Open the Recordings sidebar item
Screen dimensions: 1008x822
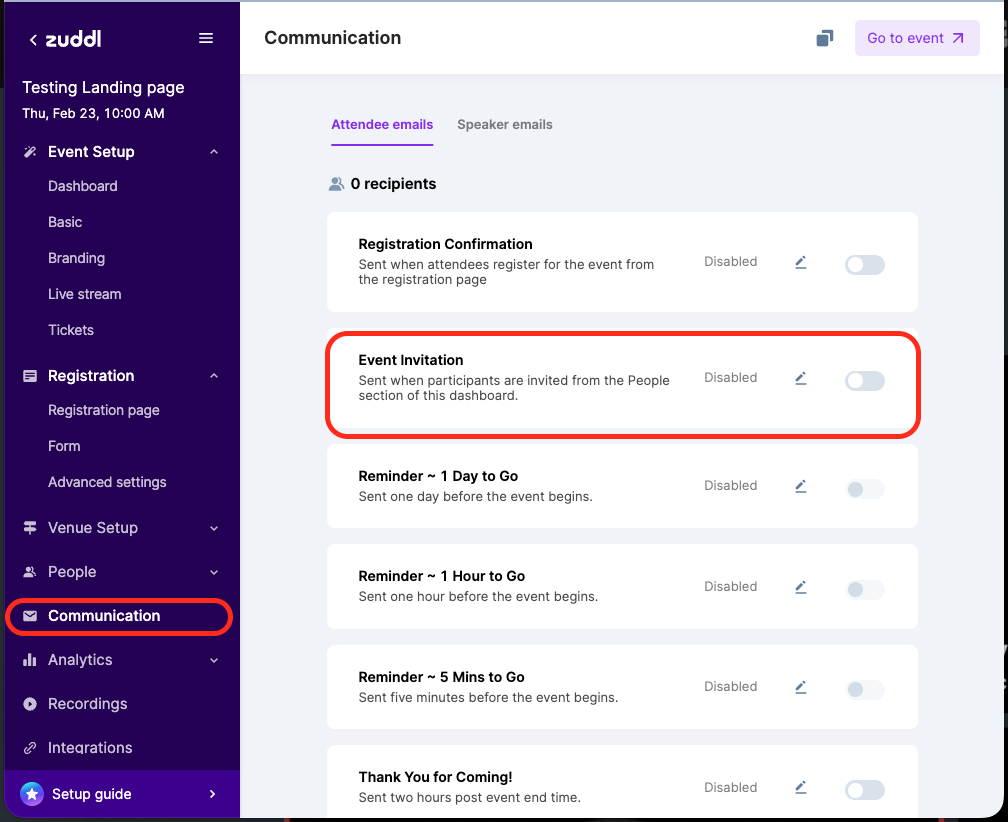tap(87, 704)
